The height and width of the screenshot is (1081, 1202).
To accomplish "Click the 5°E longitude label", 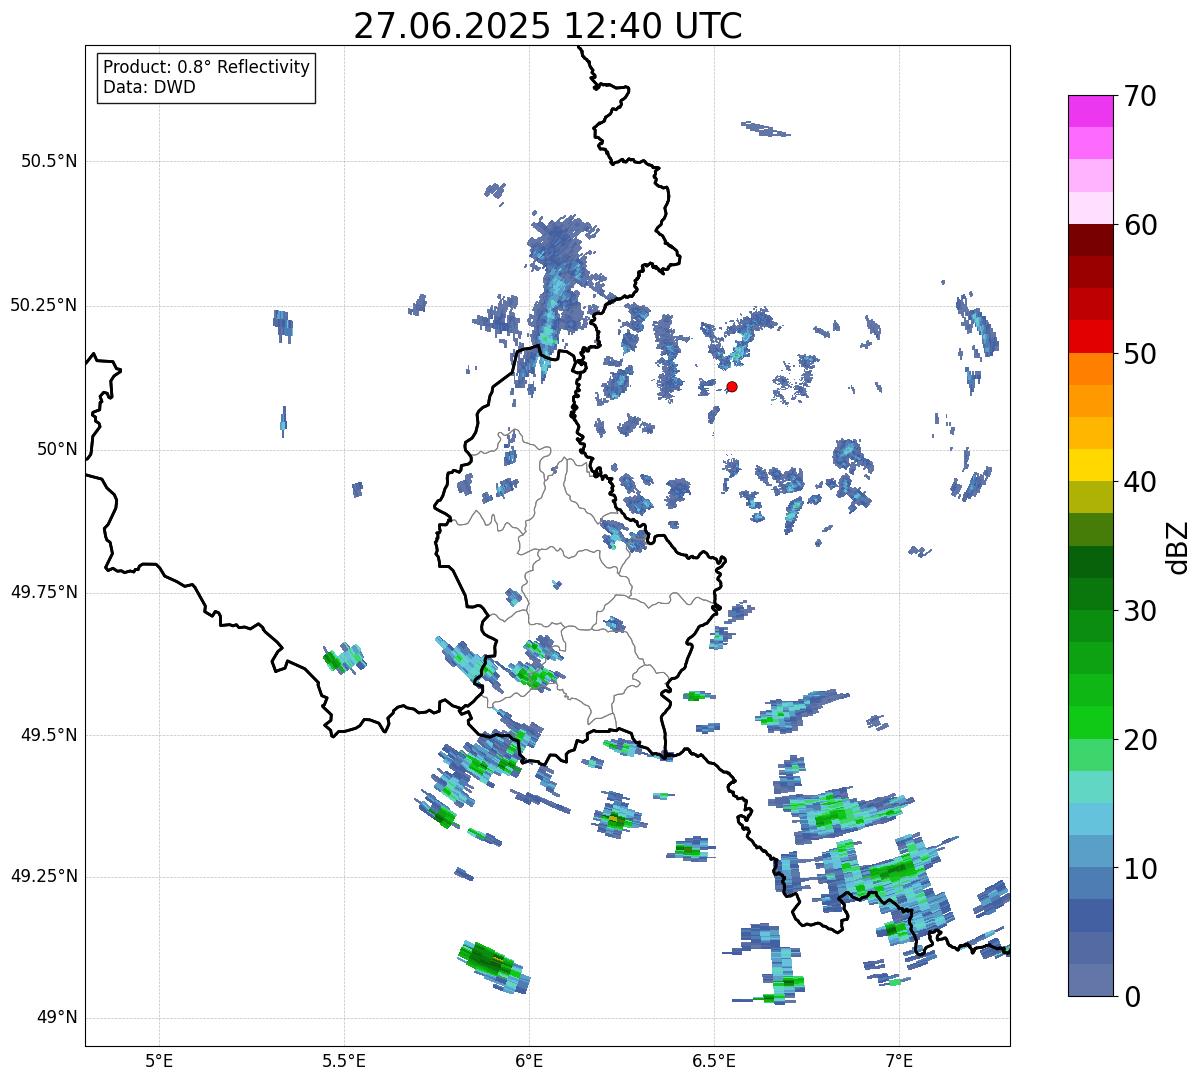I will pos(159,1061).
